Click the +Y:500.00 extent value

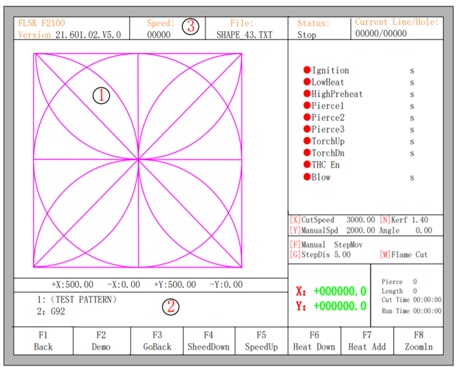(x=175, y=285)
